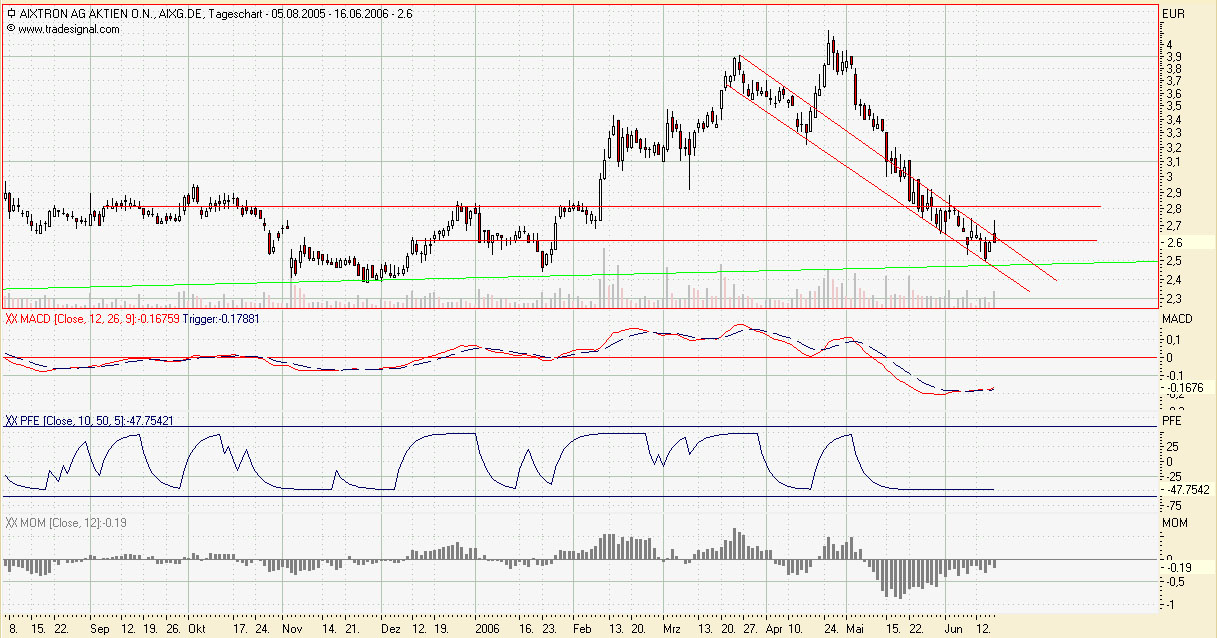The width and height of the screenshot is (1218, 638).
Task: Click the Nov label on the date axis
Action: click(292, 630)
